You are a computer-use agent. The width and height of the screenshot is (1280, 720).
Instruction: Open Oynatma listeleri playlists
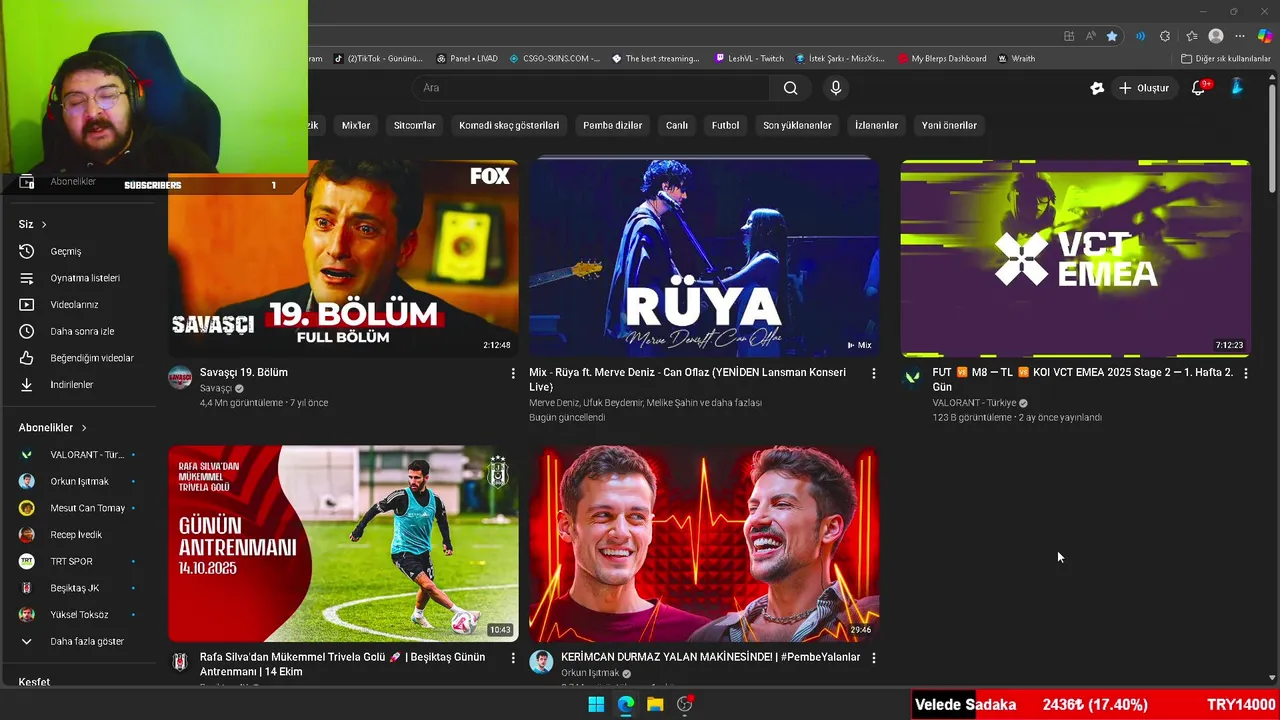[x=85, y=278]
